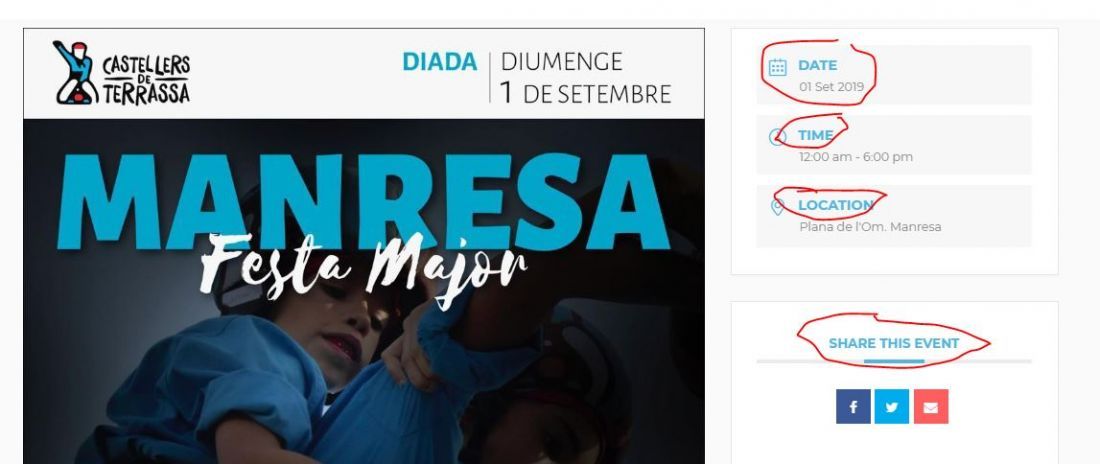Click the DATE heading

(817, 65)
